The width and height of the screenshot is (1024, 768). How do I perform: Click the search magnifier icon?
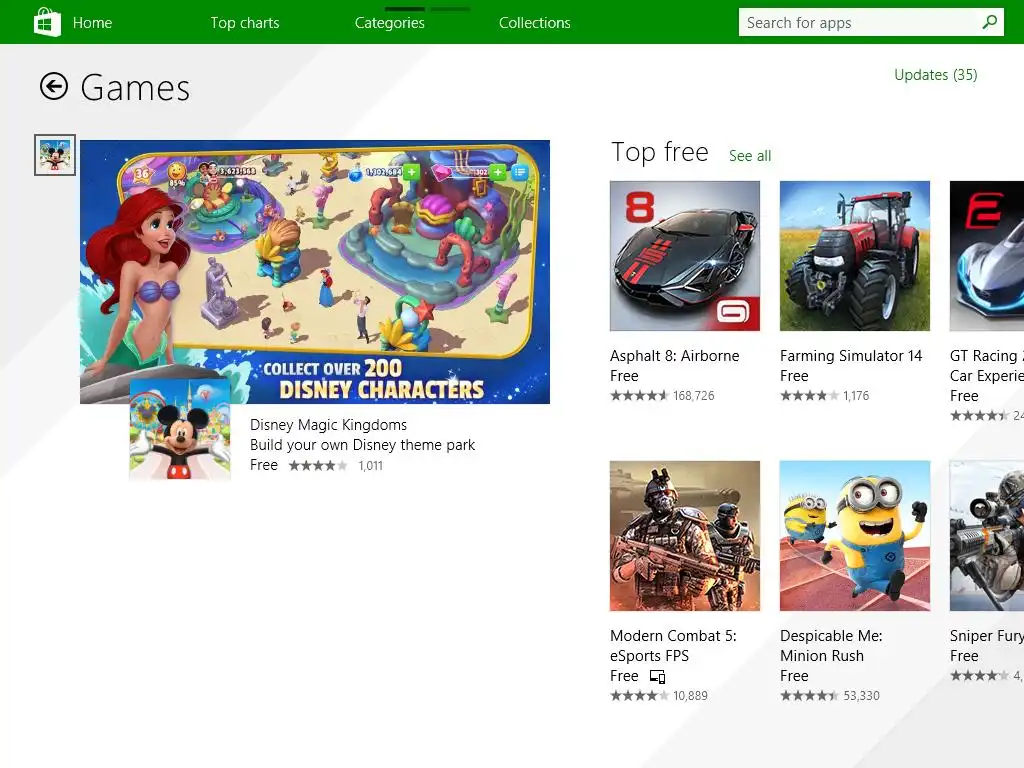coord(990,22)
